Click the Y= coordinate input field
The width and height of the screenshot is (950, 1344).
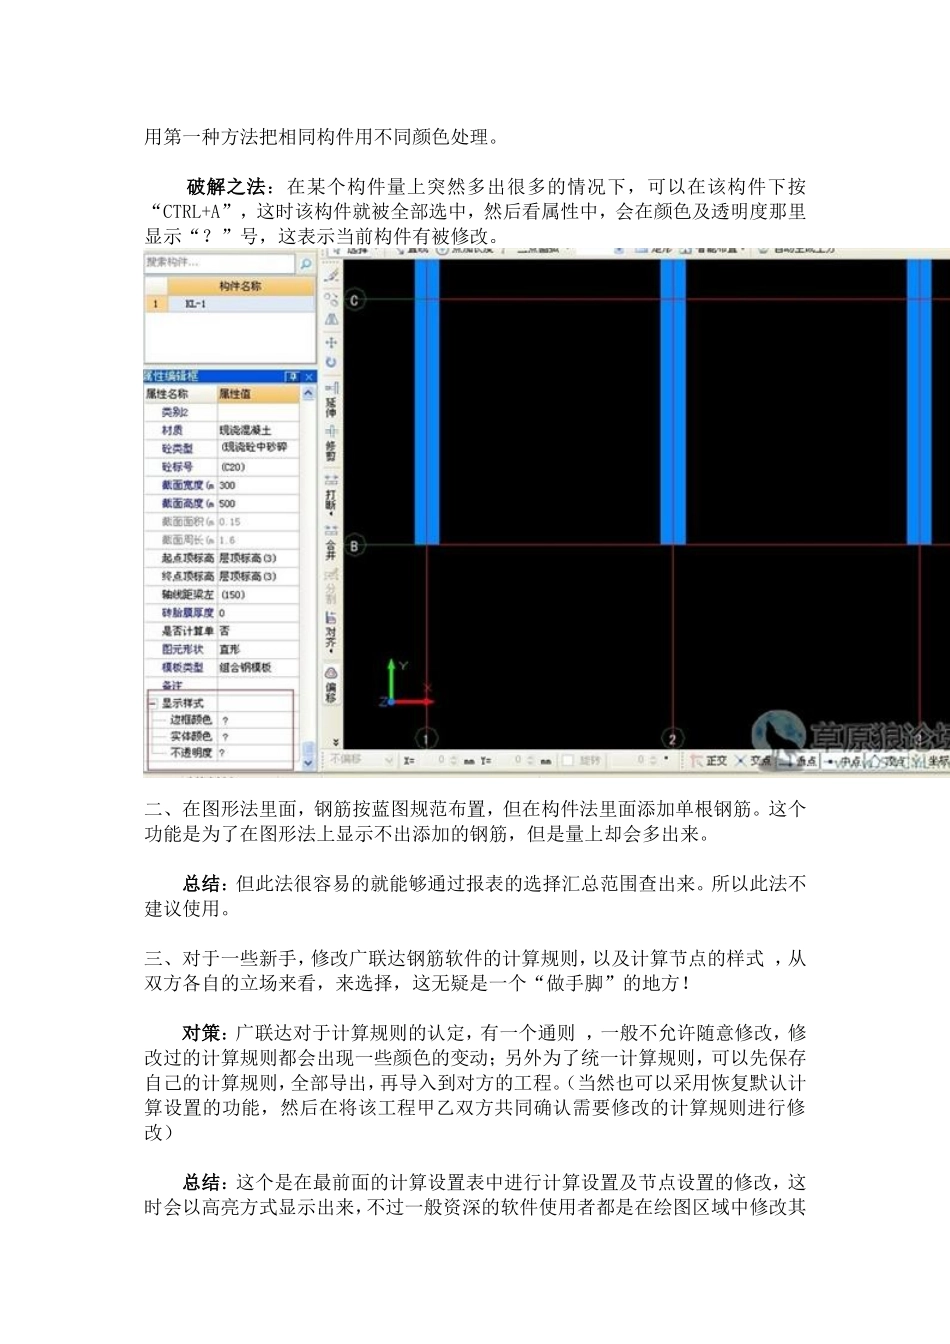coord(515,761)
